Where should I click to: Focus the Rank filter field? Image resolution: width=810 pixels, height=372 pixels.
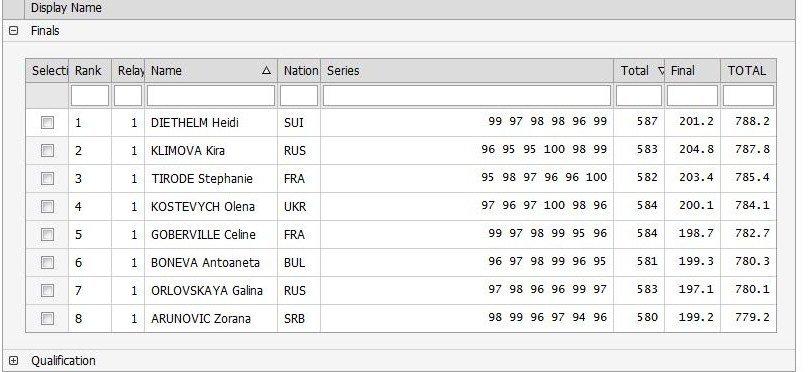coord(90,96)
